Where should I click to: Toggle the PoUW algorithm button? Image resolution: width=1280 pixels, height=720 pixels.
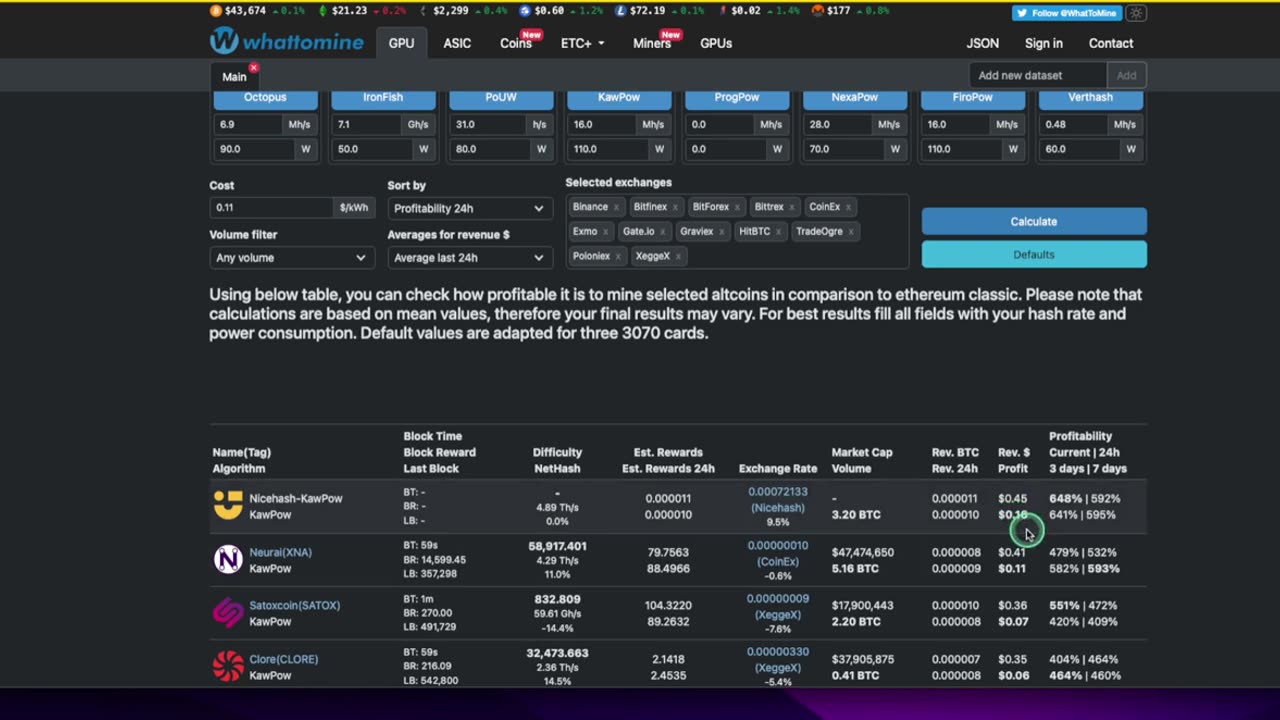(x=501, y=98)
